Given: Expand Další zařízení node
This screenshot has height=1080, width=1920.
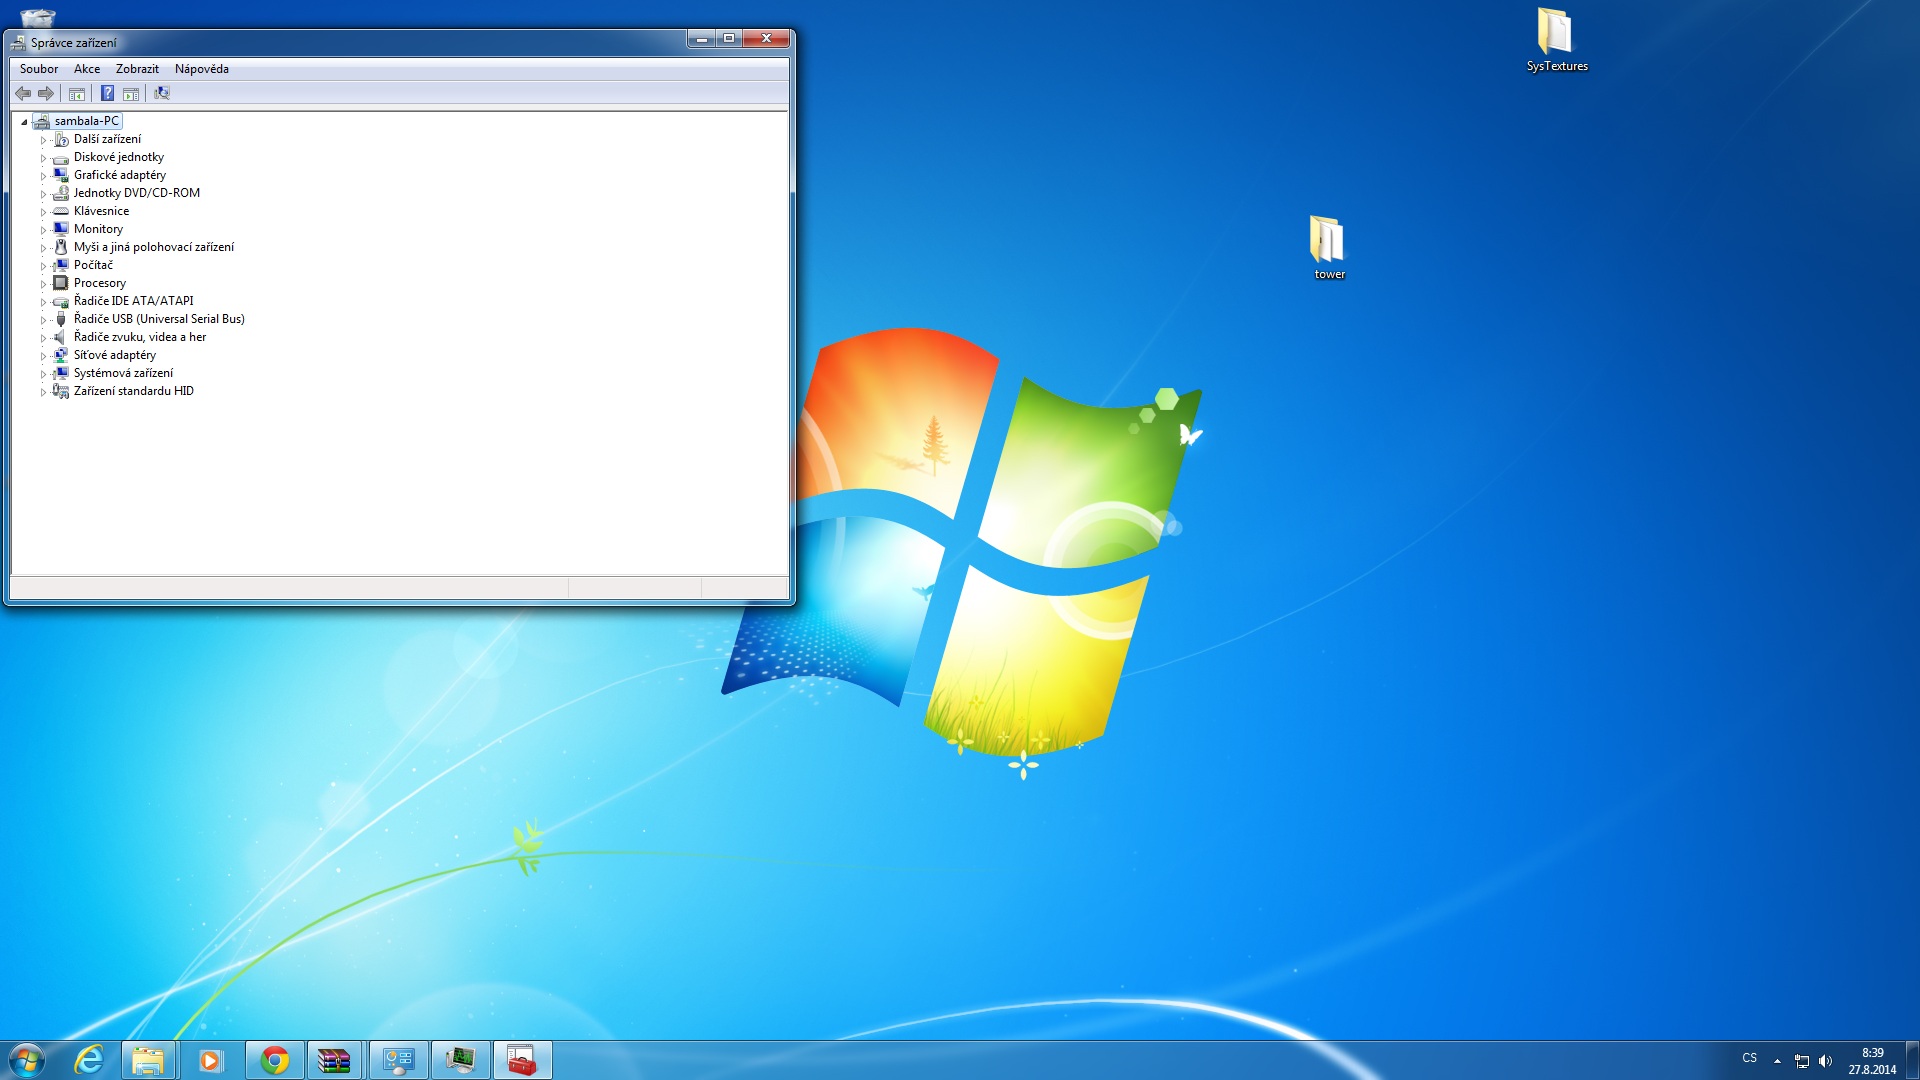Looking at the screenshot, I should tap(43, 140).
